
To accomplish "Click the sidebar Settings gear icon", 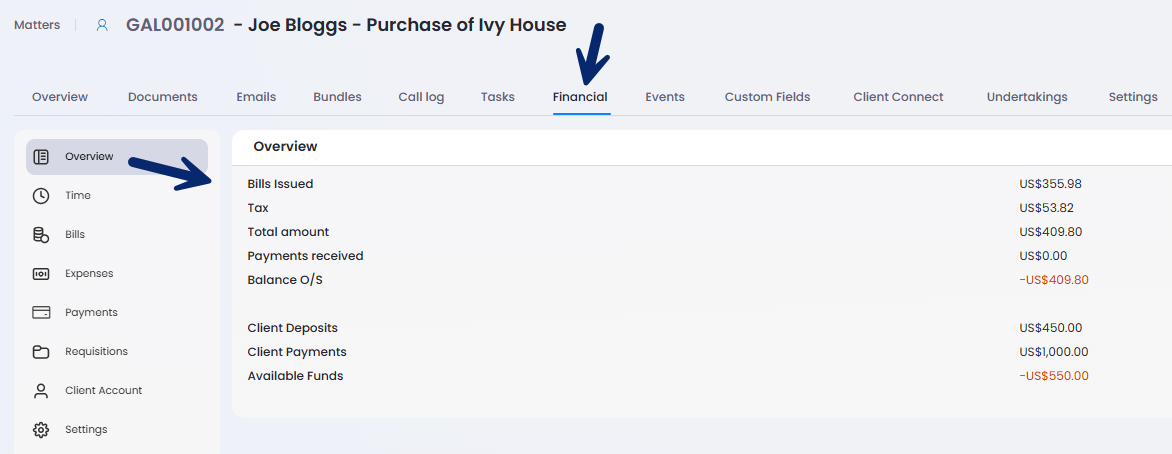I will point(41,430).
